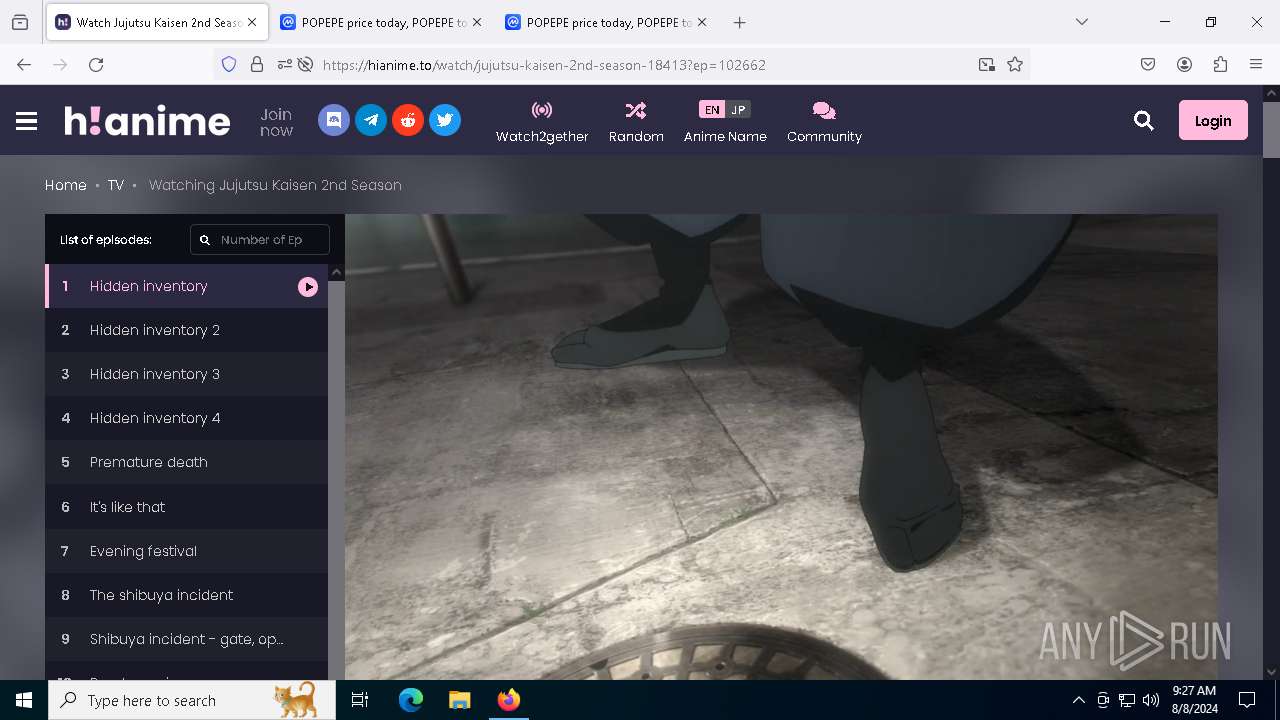The width and height of the screenshot is (1280, 720).
Task: Select episode 8 The shibuya incident
Action: pos(186,595)
